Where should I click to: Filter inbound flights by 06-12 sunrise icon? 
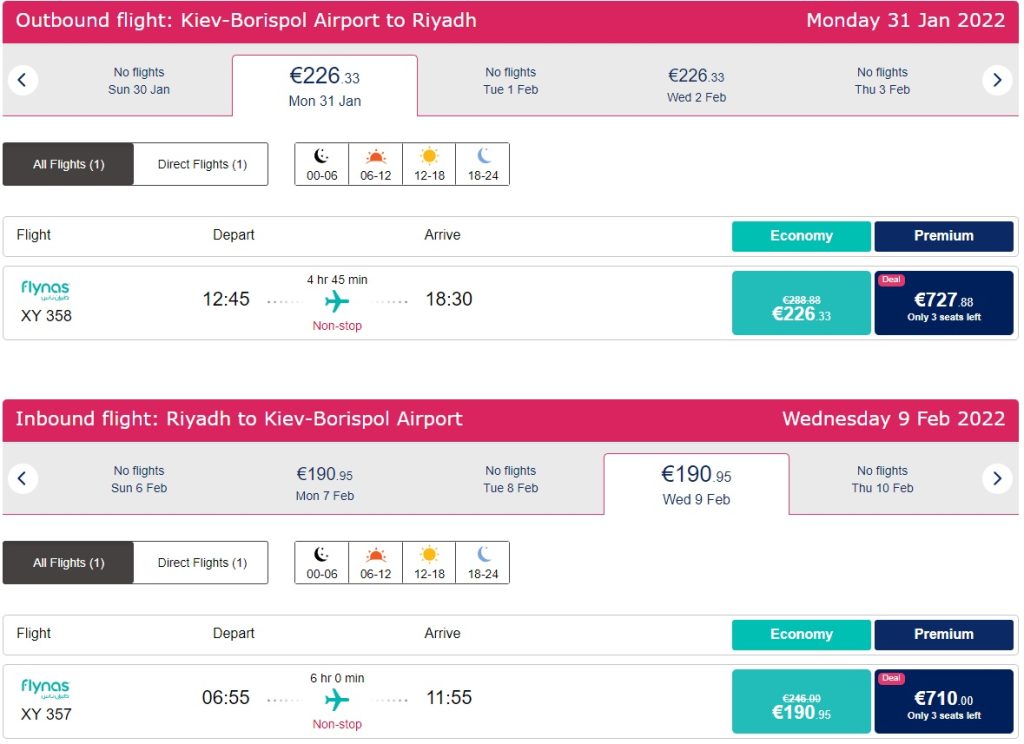click(376, 562)
